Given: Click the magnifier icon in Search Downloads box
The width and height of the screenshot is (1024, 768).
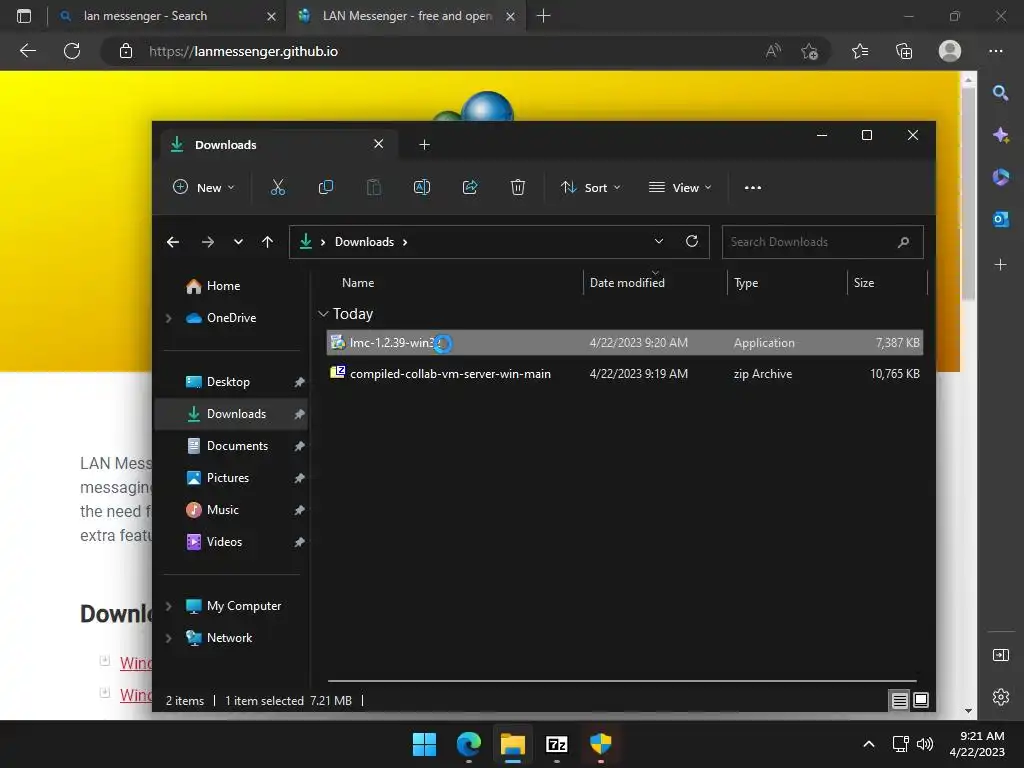Looking at the screenshot, I should pos(903,242).
